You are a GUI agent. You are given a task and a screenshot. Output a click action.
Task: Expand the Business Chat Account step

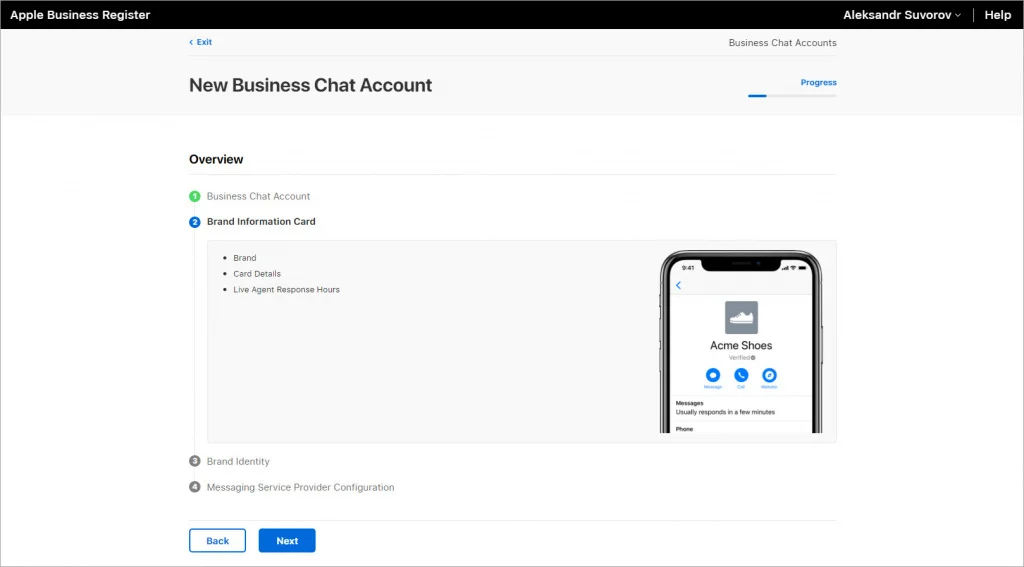pos(259,196)
